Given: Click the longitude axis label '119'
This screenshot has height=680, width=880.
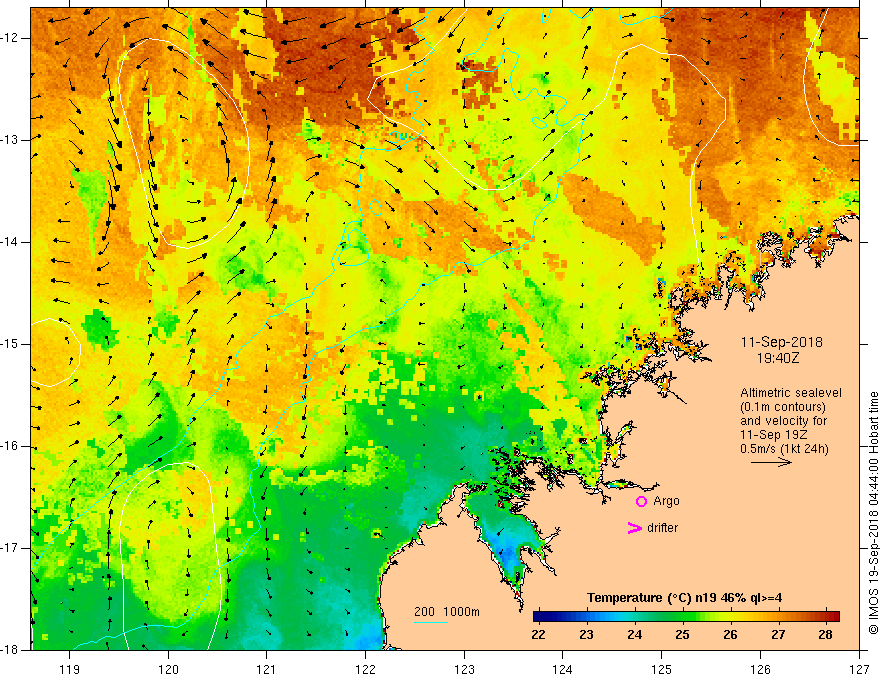Looking at the screenshot, I should coord(69,669).
